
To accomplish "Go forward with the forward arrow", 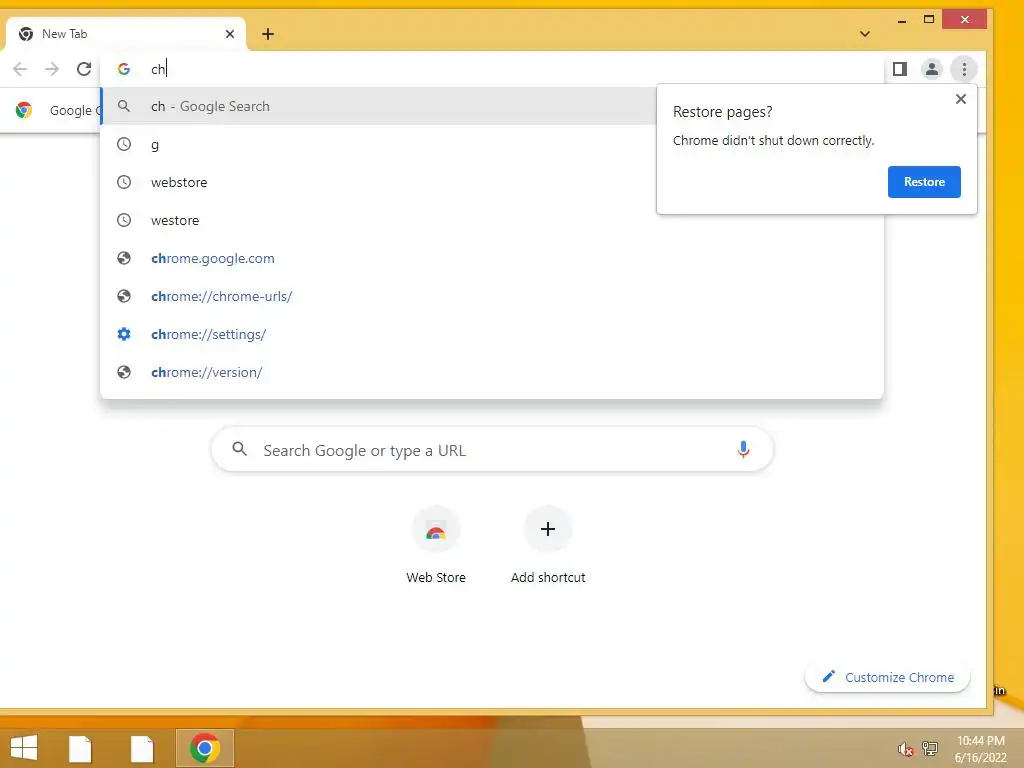I will tap(52, 69).
